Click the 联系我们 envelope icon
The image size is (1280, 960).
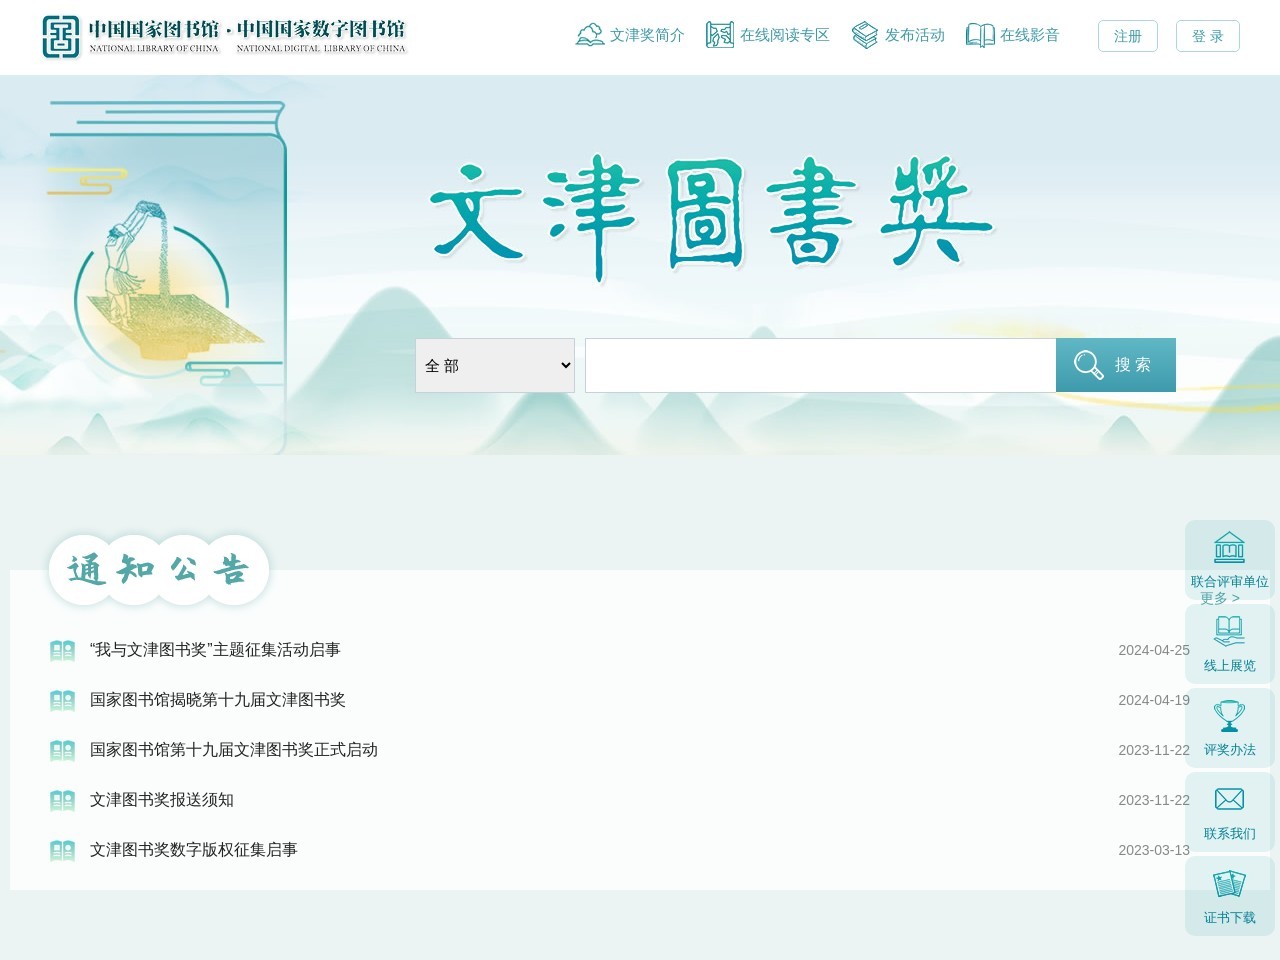click(x=1229, y=799)
